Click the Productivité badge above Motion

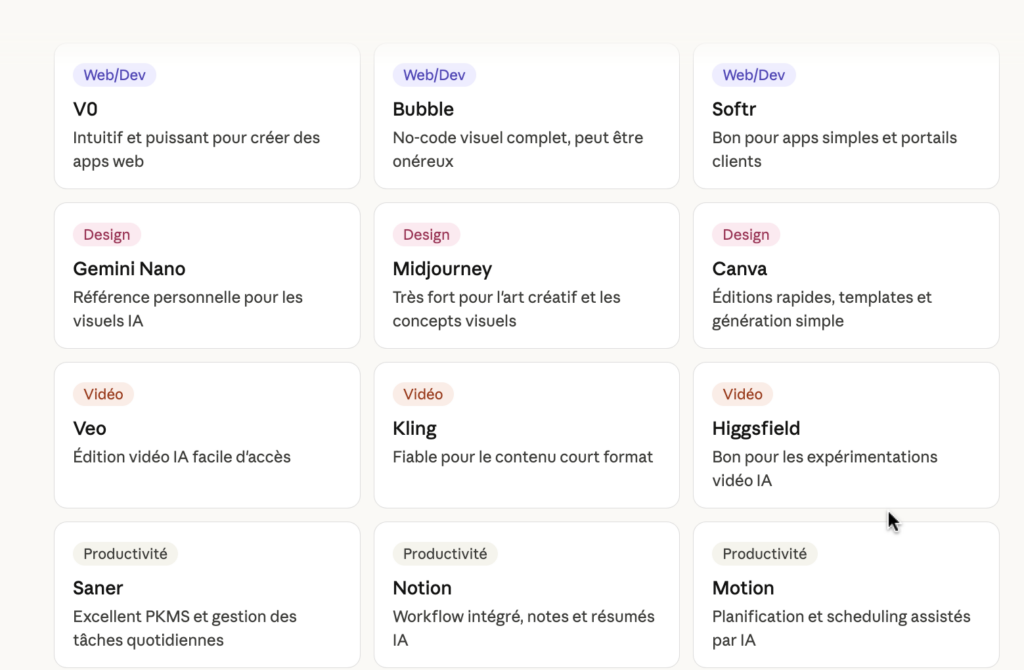[x=765, y=553]
